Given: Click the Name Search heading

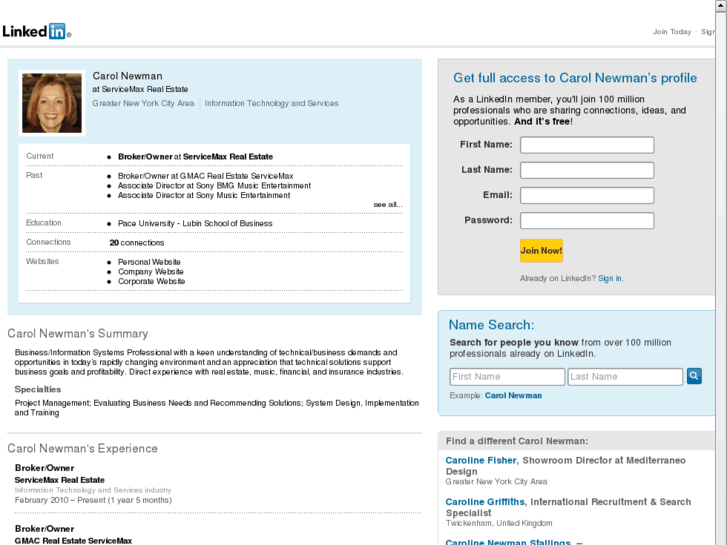Looking at the screenshot, I should pyautogui.click(x=491, y=325).
